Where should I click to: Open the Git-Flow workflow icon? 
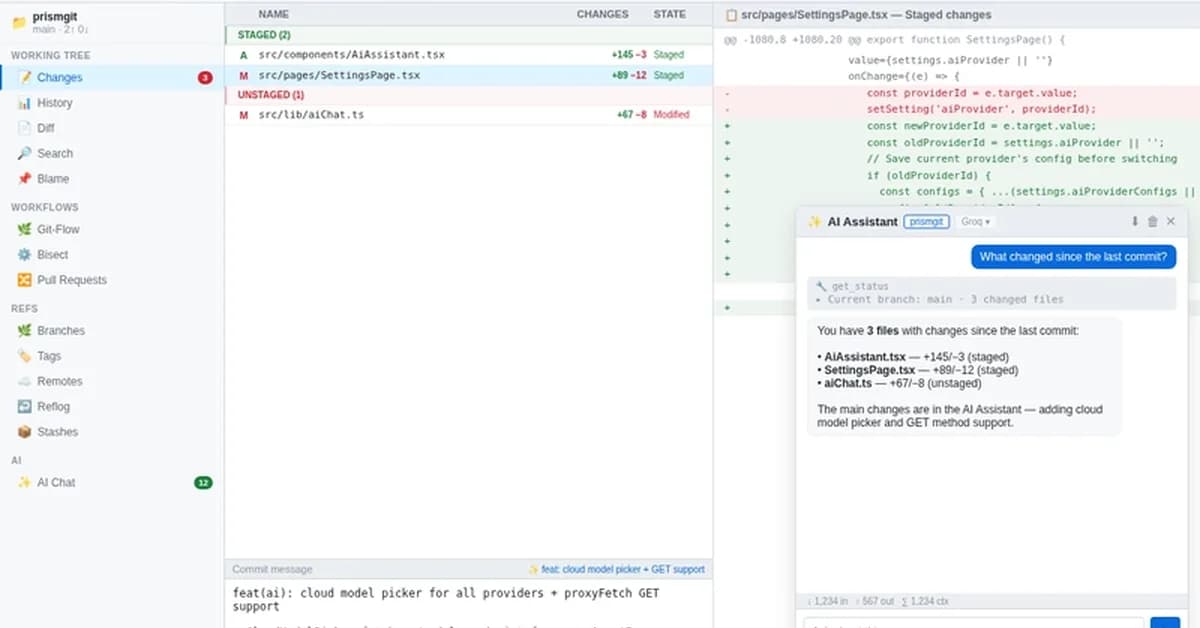[25, 229]
